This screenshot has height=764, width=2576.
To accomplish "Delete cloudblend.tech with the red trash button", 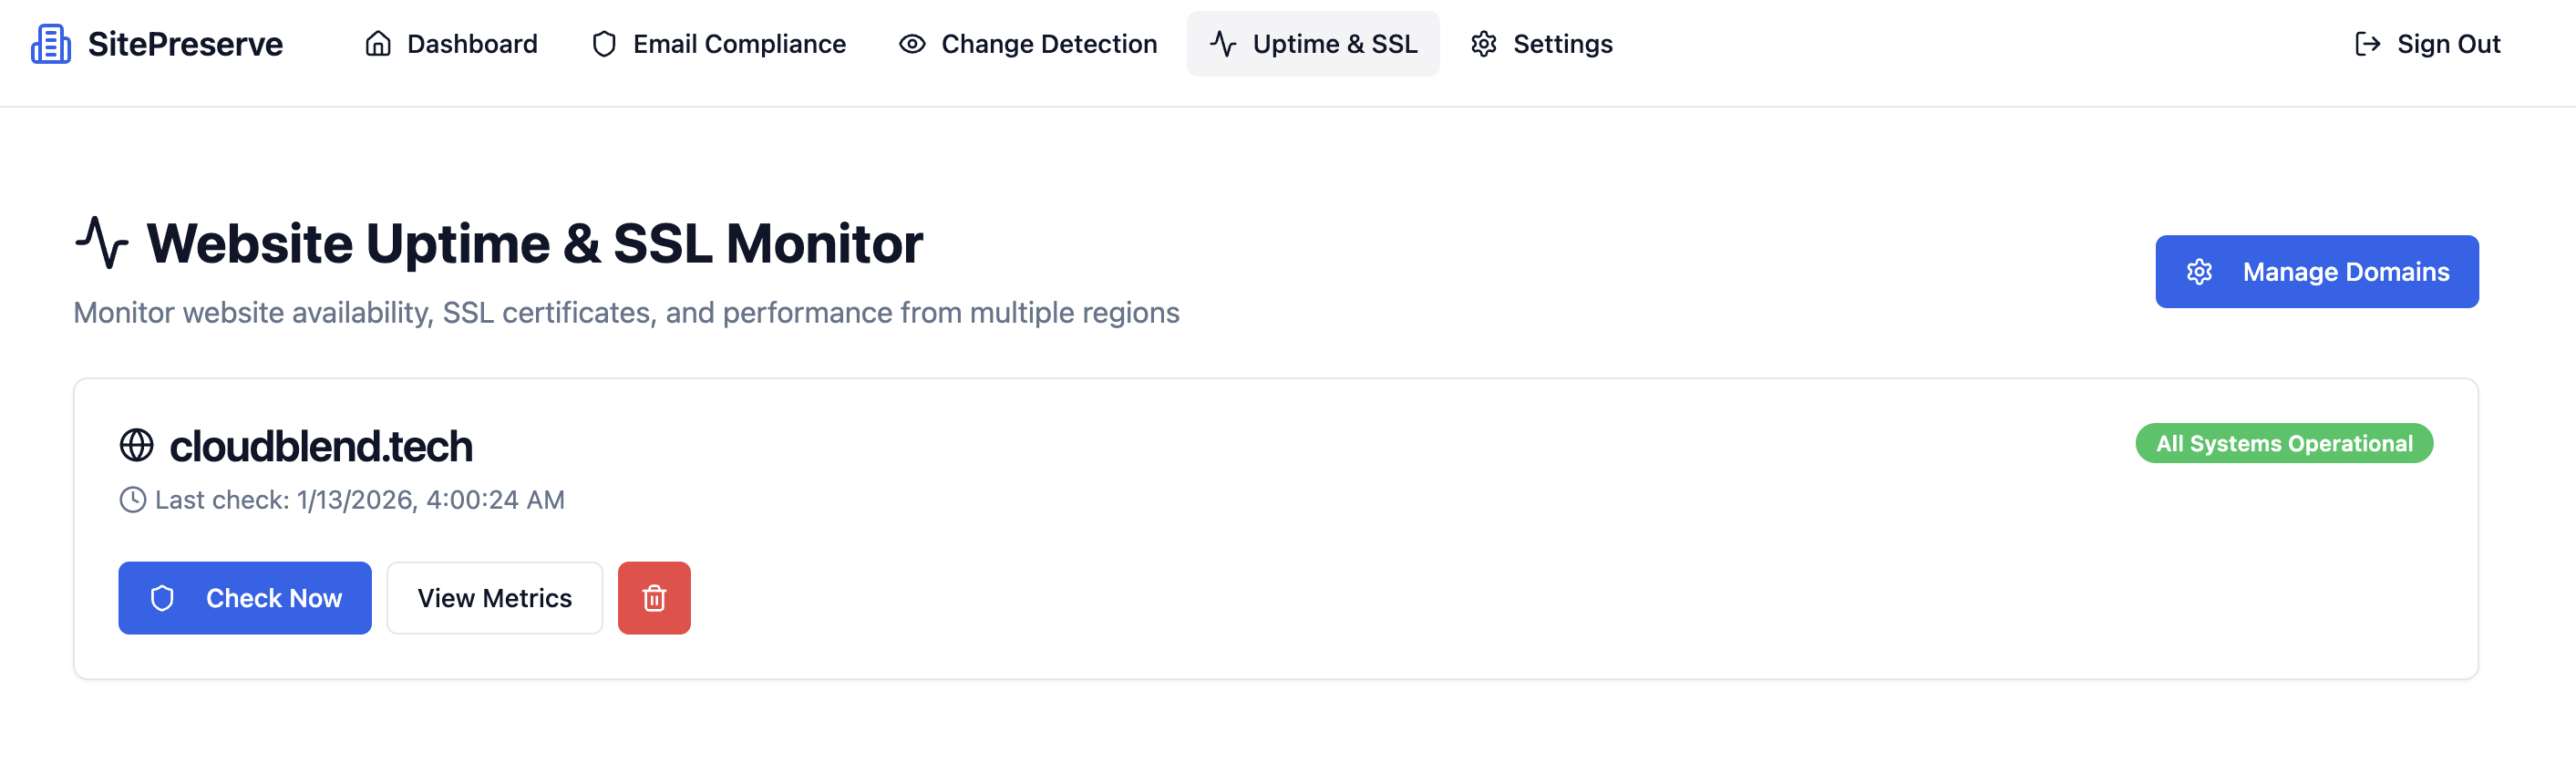I will point(654,598).
